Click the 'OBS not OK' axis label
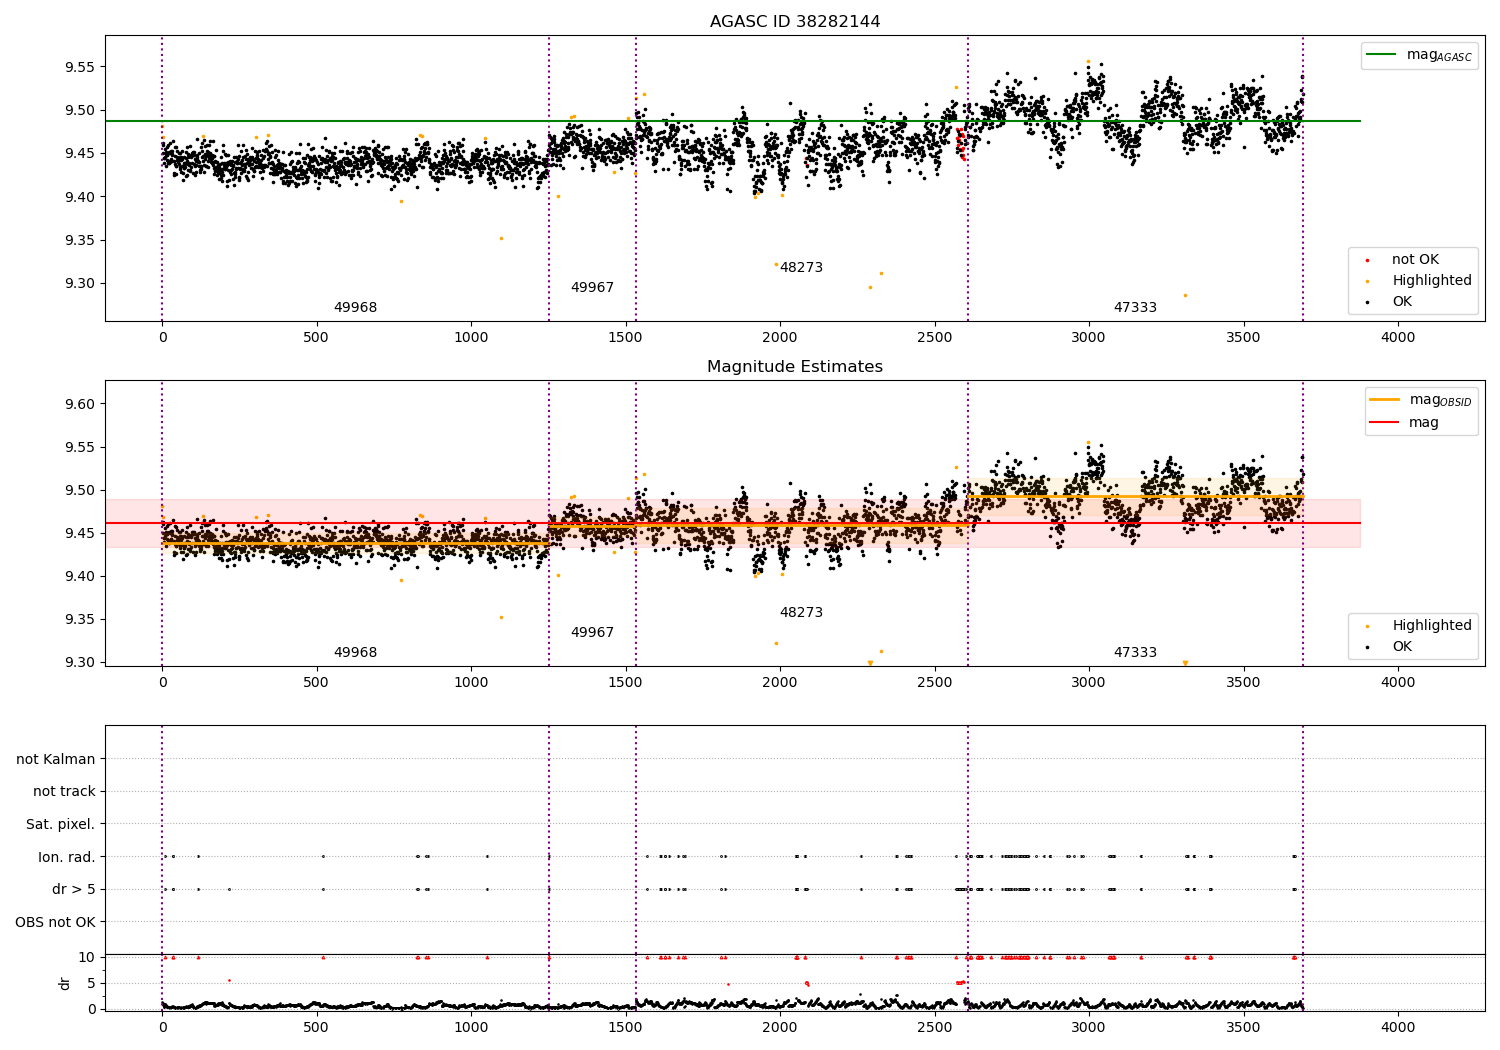The height and width of the screenshot is (1050, 1500). [x=55, y=922]
